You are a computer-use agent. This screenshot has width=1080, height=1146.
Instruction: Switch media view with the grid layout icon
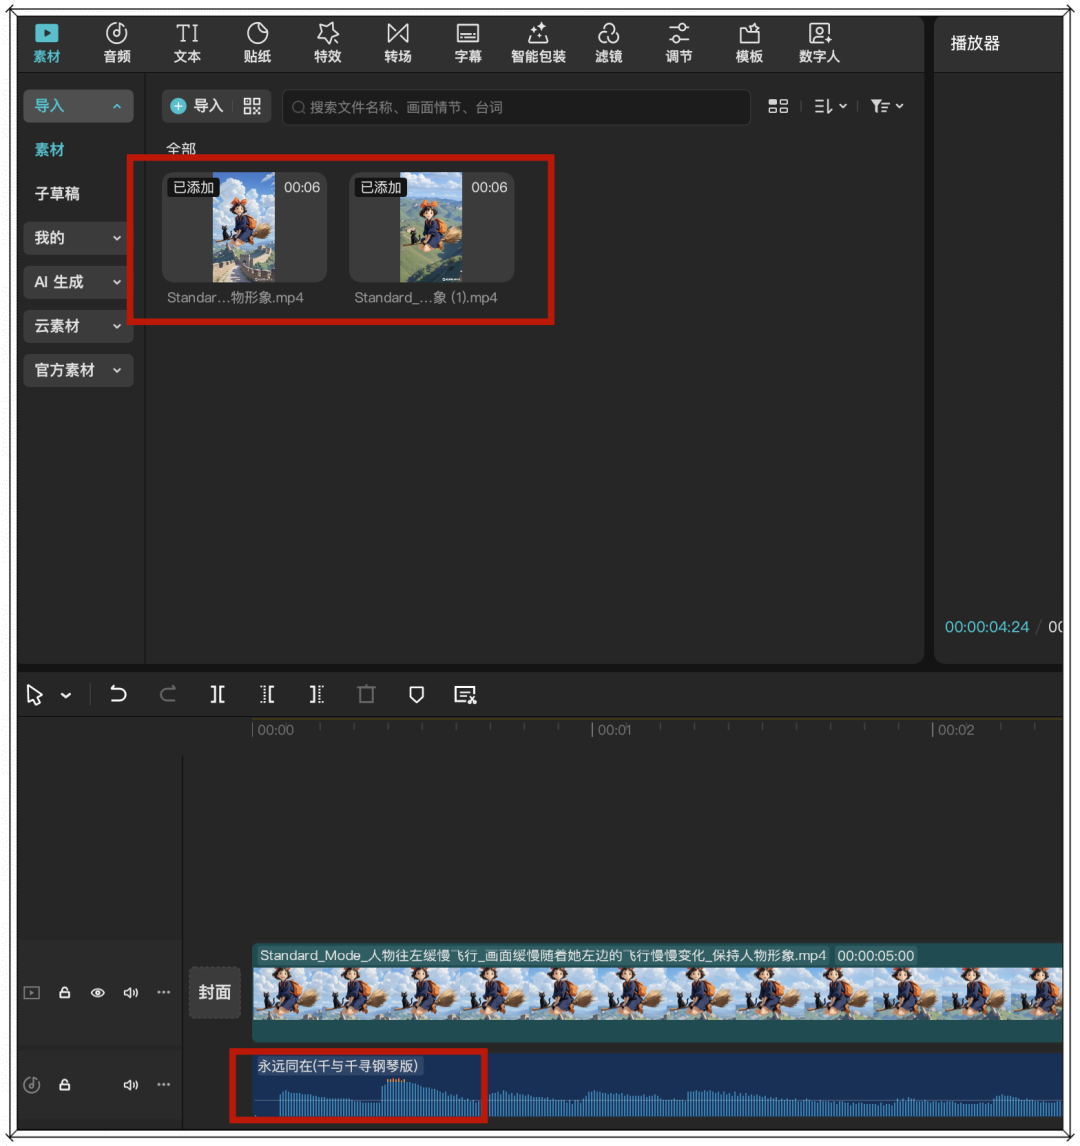(778, 107)
